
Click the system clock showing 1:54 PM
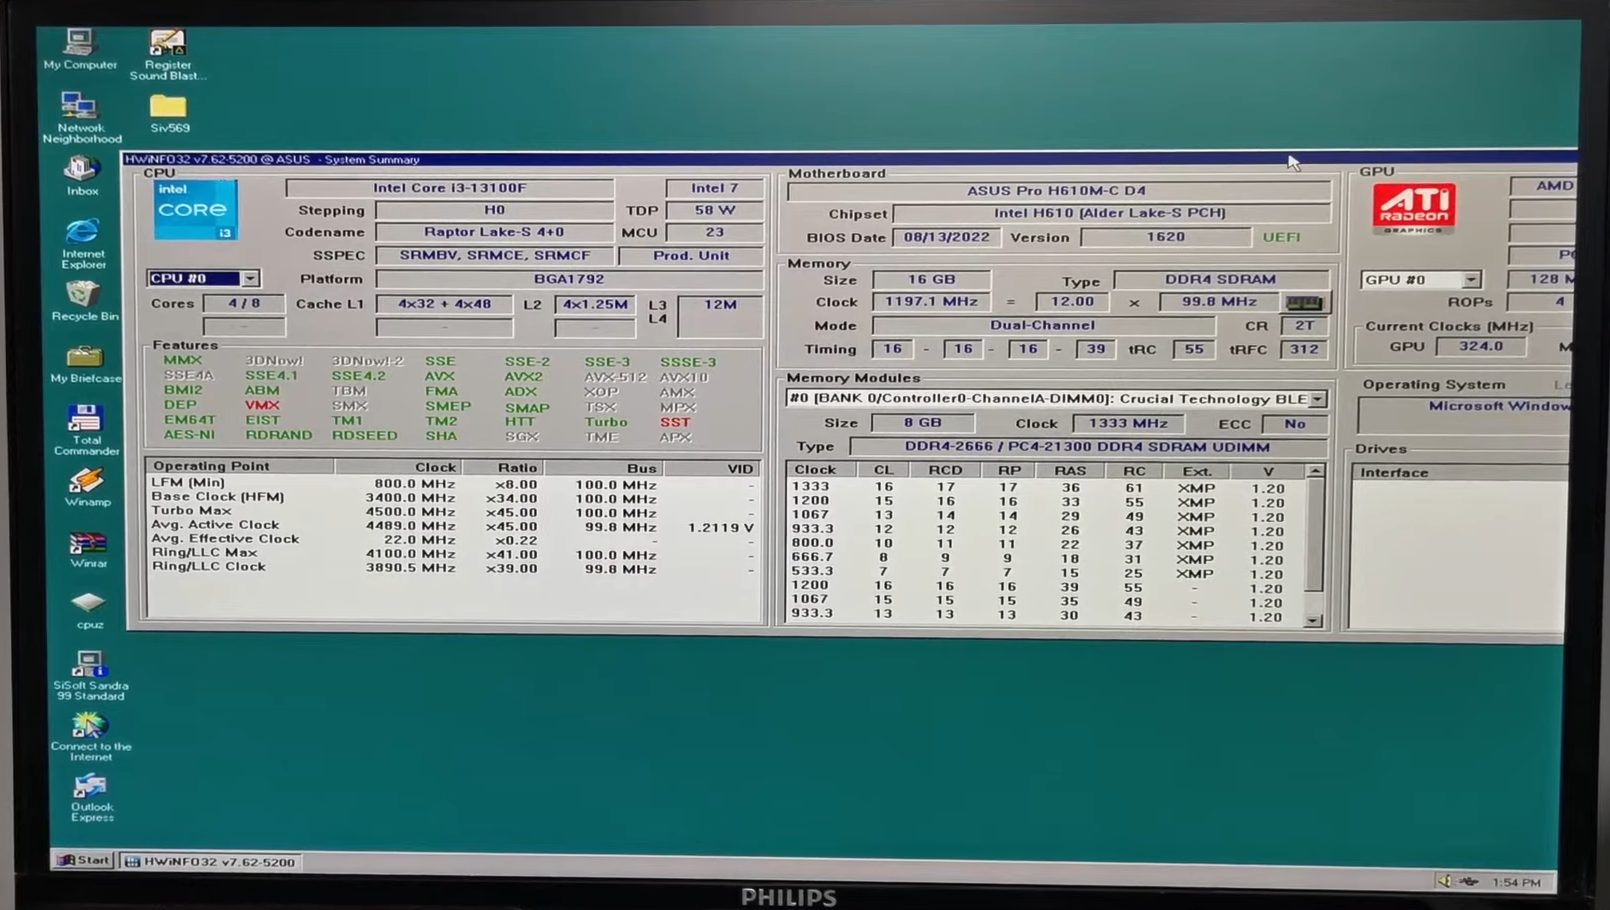coord(1516,882)
